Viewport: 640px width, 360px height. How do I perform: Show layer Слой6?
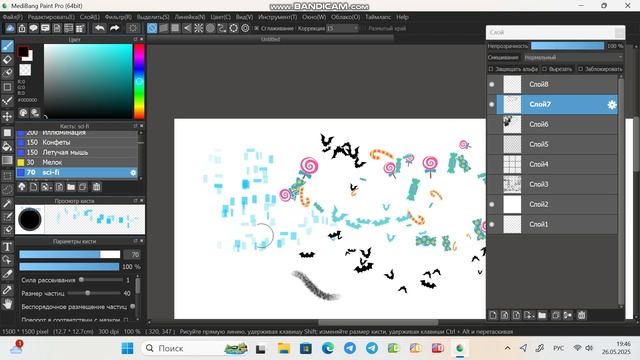pos(492,124)
